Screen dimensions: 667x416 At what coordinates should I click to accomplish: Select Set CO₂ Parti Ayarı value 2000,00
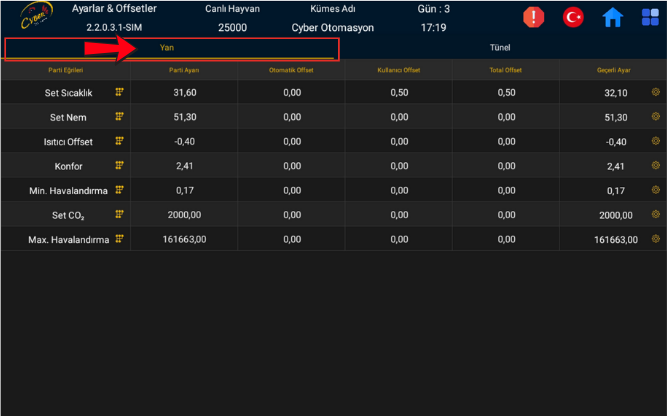(184, 215)
